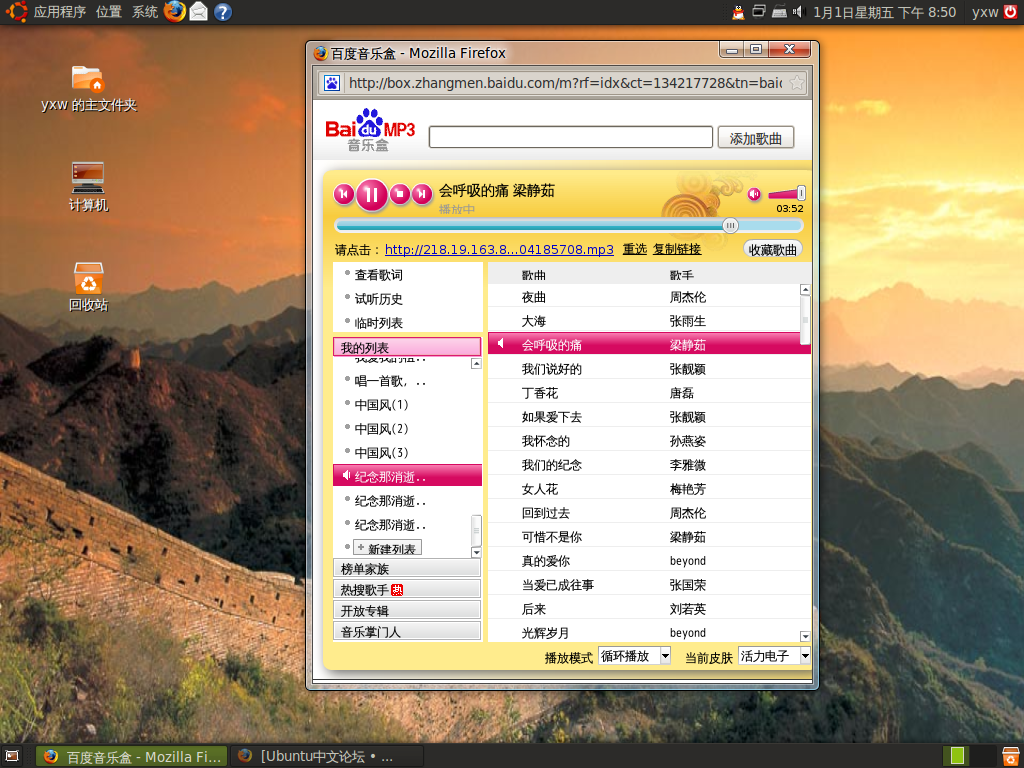The image size is (1024, 768).
Task: Click the Baidu MP3 logo
Action: pyautogui.click(x=370, y=130)
